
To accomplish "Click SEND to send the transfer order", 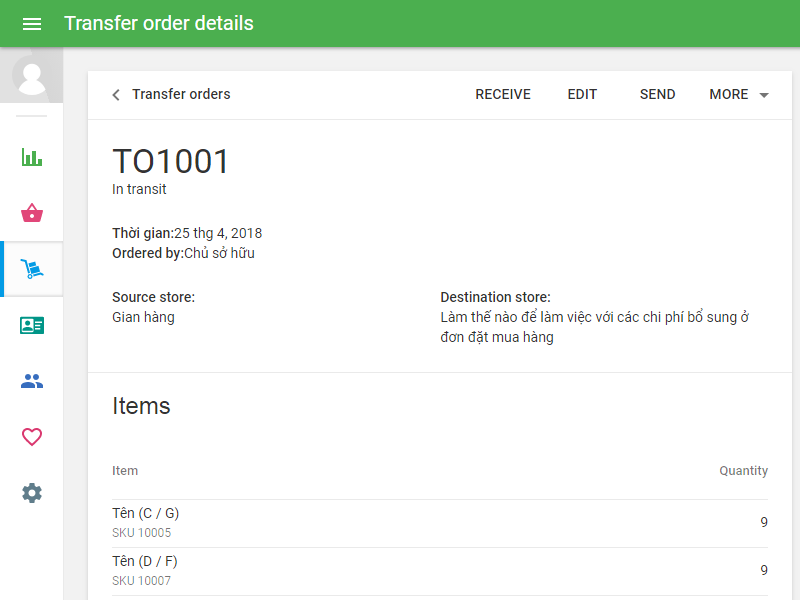I will pyautogui.click(x=657, y=94).
